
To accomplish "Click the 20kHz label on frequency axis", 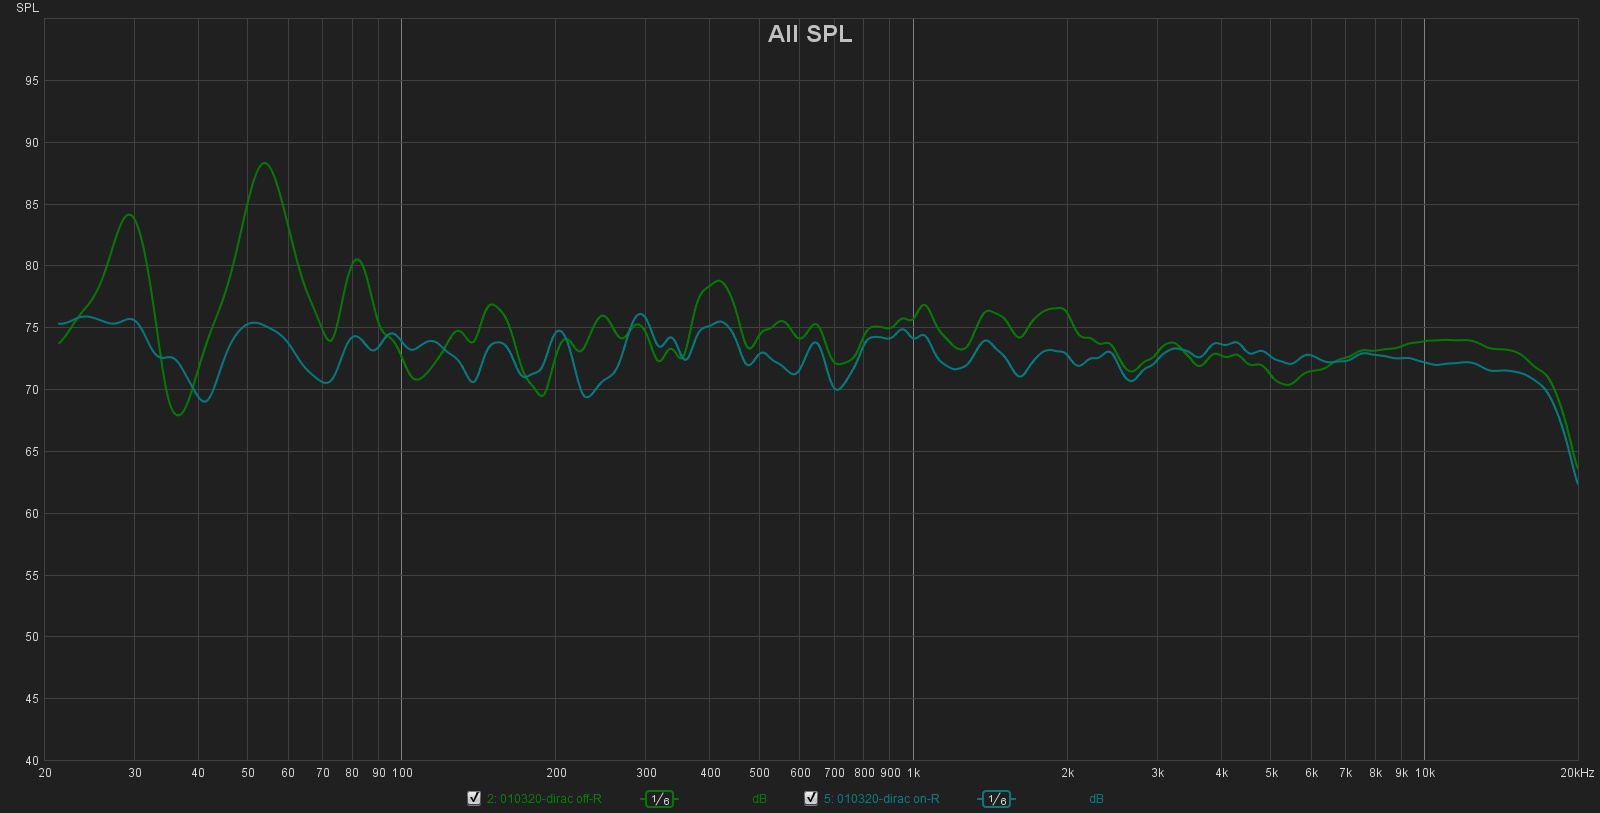I will pos(1576,773).
